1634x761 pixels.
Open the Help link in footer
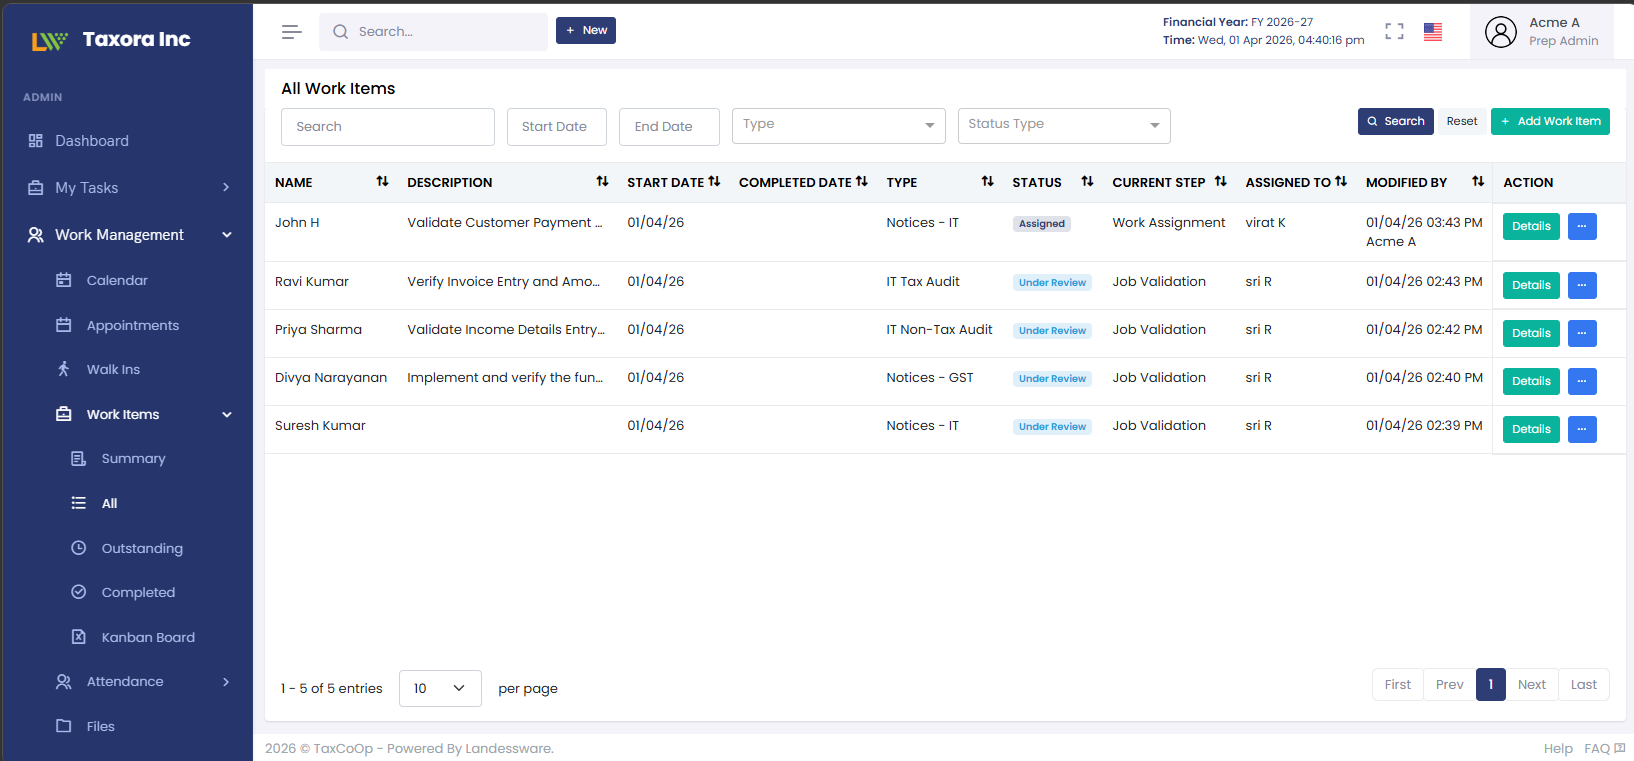point(1558,748)
